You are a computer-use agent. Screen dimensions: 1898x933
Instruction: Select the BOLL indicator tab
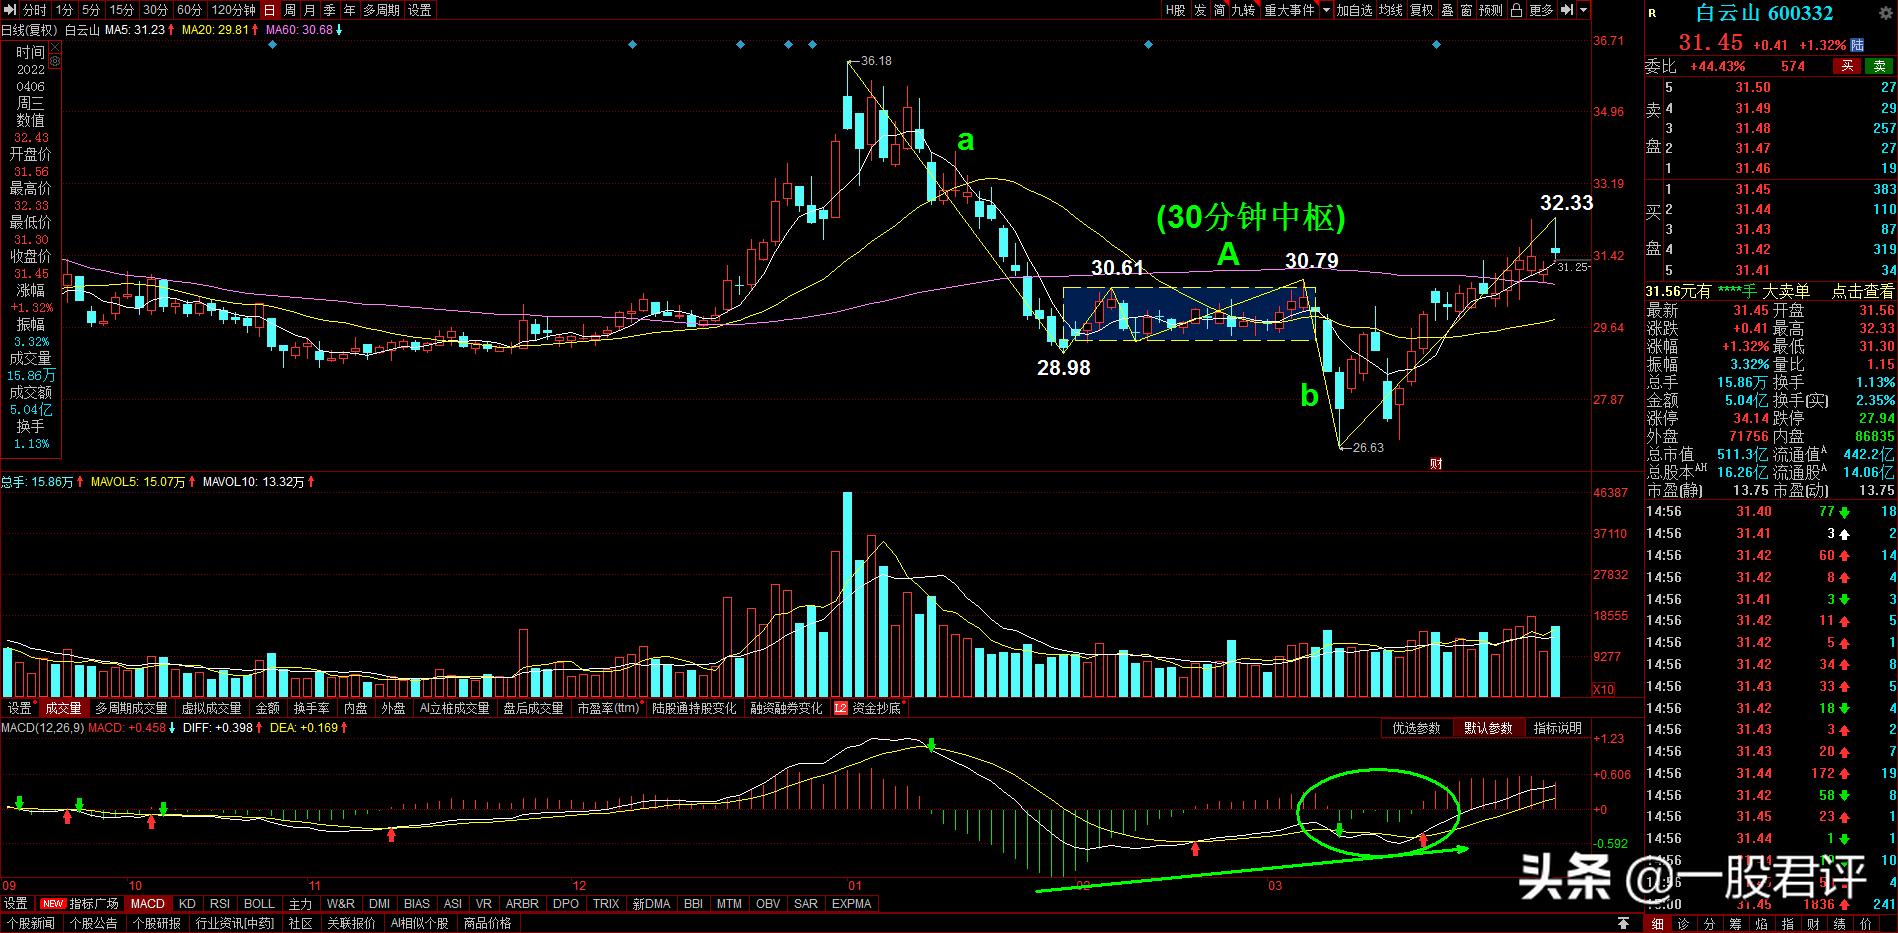(259, 903)
